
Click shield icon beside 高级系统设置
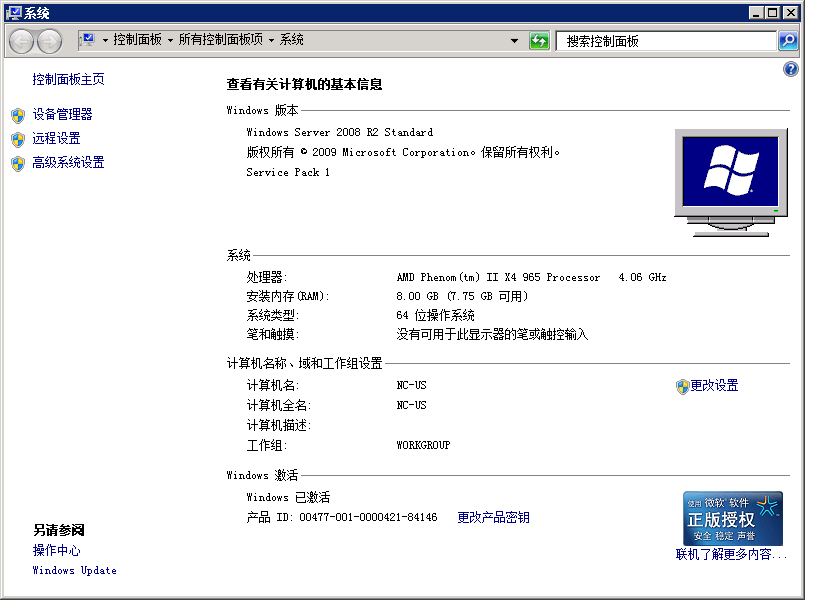18,163
